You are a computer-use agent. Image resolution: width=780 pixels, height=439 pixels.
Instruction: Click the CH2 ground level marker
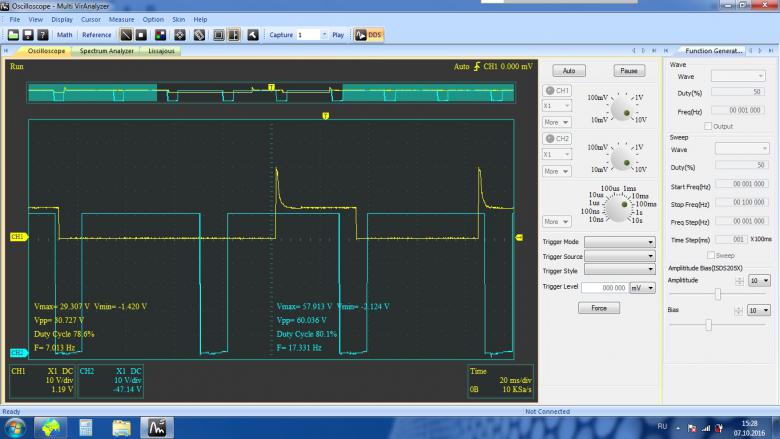pyautogui.click(x=18, y=352)
